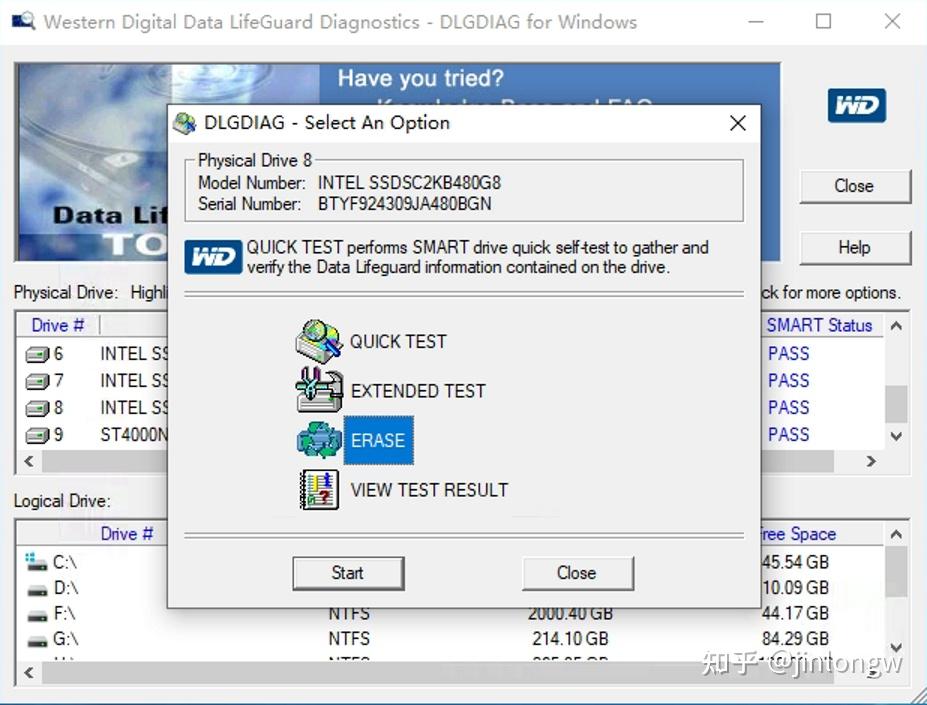The height and width of the screenshot is (705, 927).
Task: Sort by the SMART Status column header
Action: pyautogui.click(x=819, y=325)
